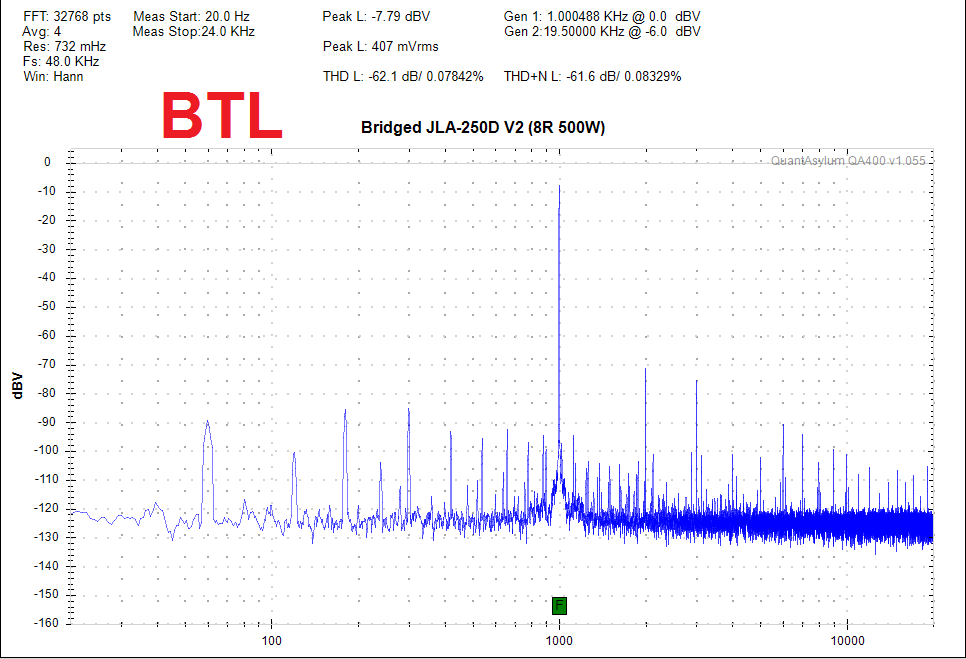Click the dBV vertical axis label

tap(17, 386)
